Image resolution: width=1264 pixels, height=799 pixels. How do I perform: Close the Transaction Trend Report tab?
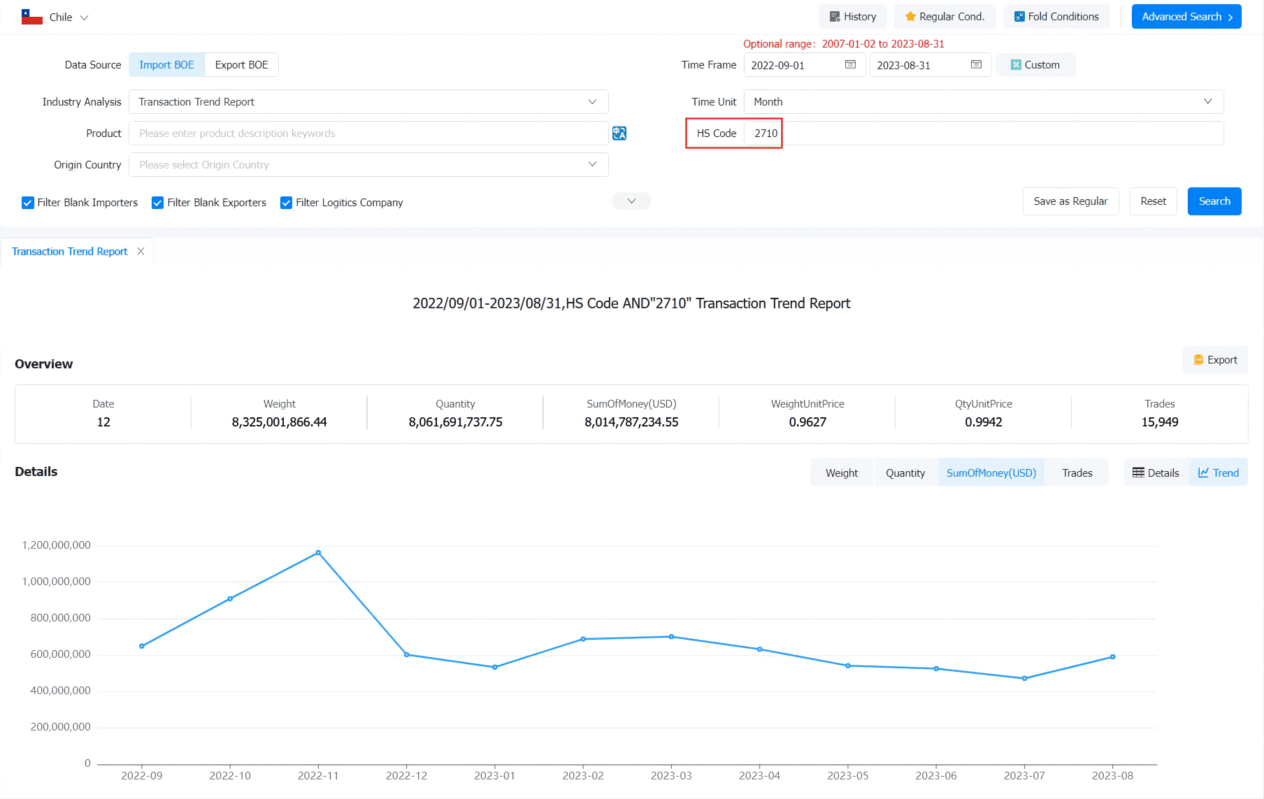[141, 252]
